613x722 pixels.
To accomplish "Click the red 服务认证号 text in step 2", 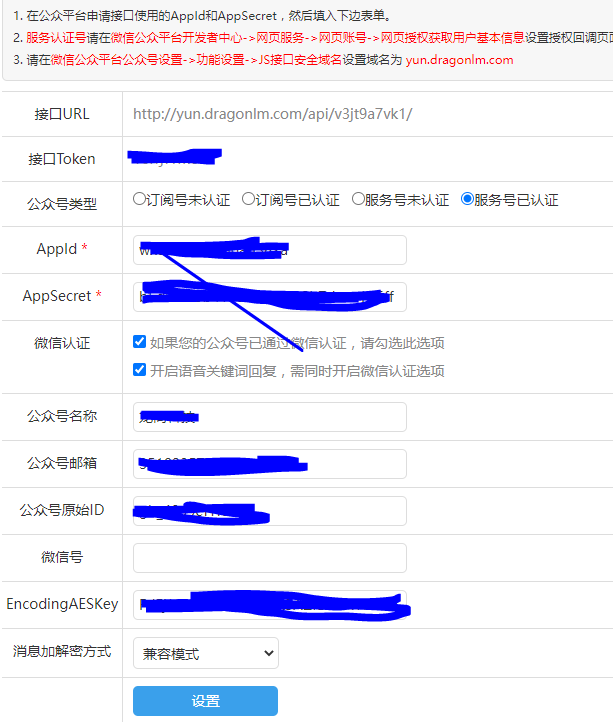I will tap(56, 38).
